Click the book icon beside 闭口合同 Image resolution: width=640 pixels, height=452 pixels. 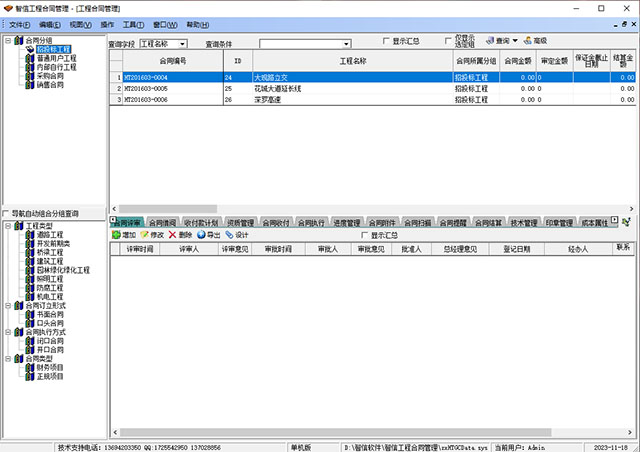(30, 341)
